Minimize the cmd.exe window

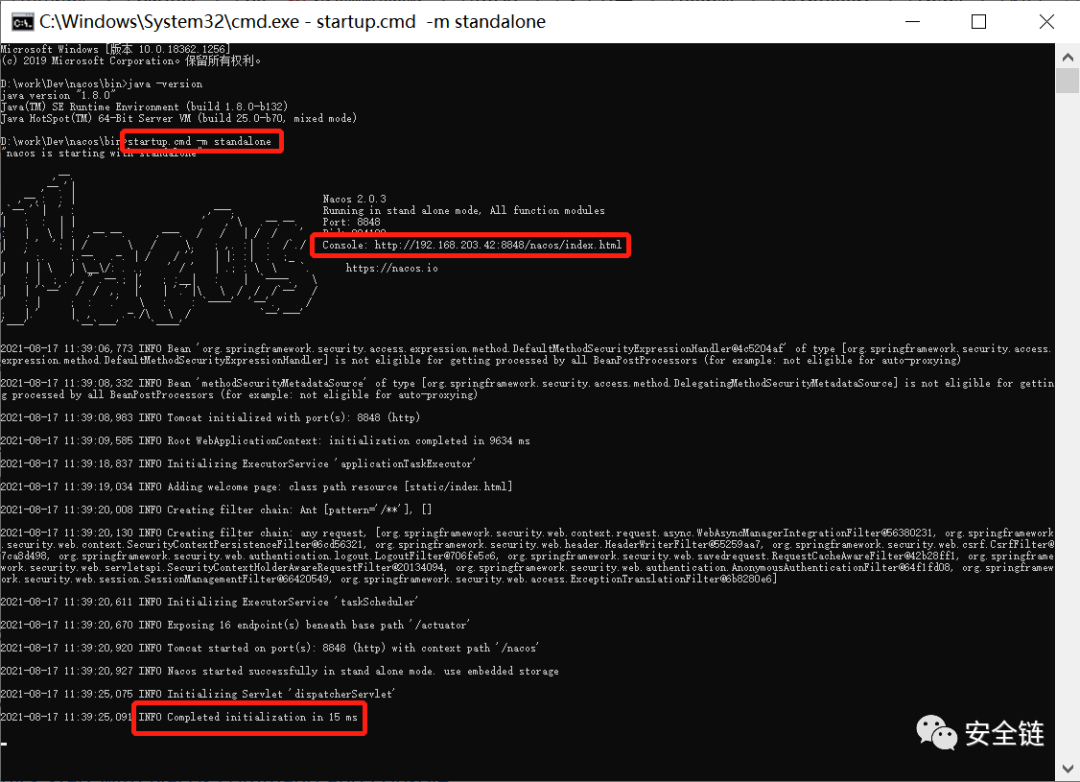tap(913, 22)
